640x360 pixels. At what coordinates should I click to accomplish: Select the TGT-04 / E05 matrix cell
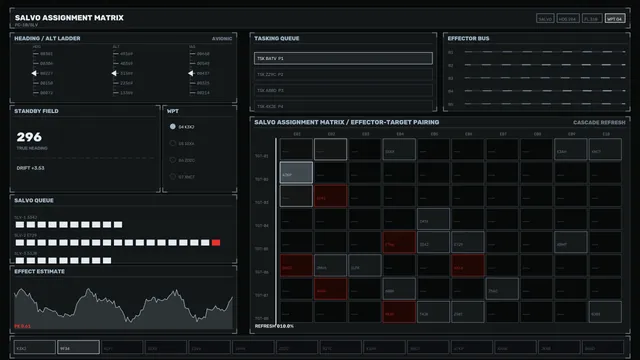pos(433,219)
